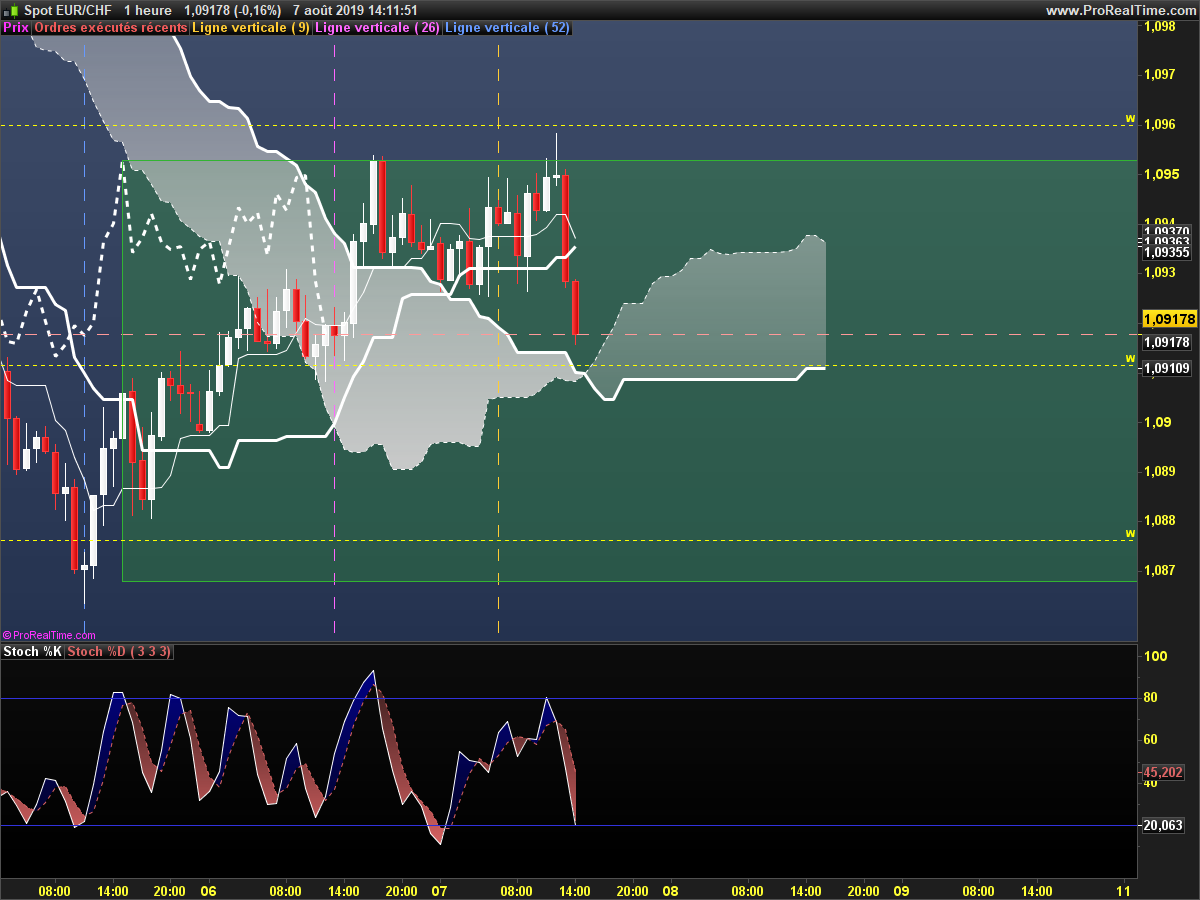Open the 'Stoch %K' indicator label
This screenshot has width=1200, height=900.
(32, 652)
